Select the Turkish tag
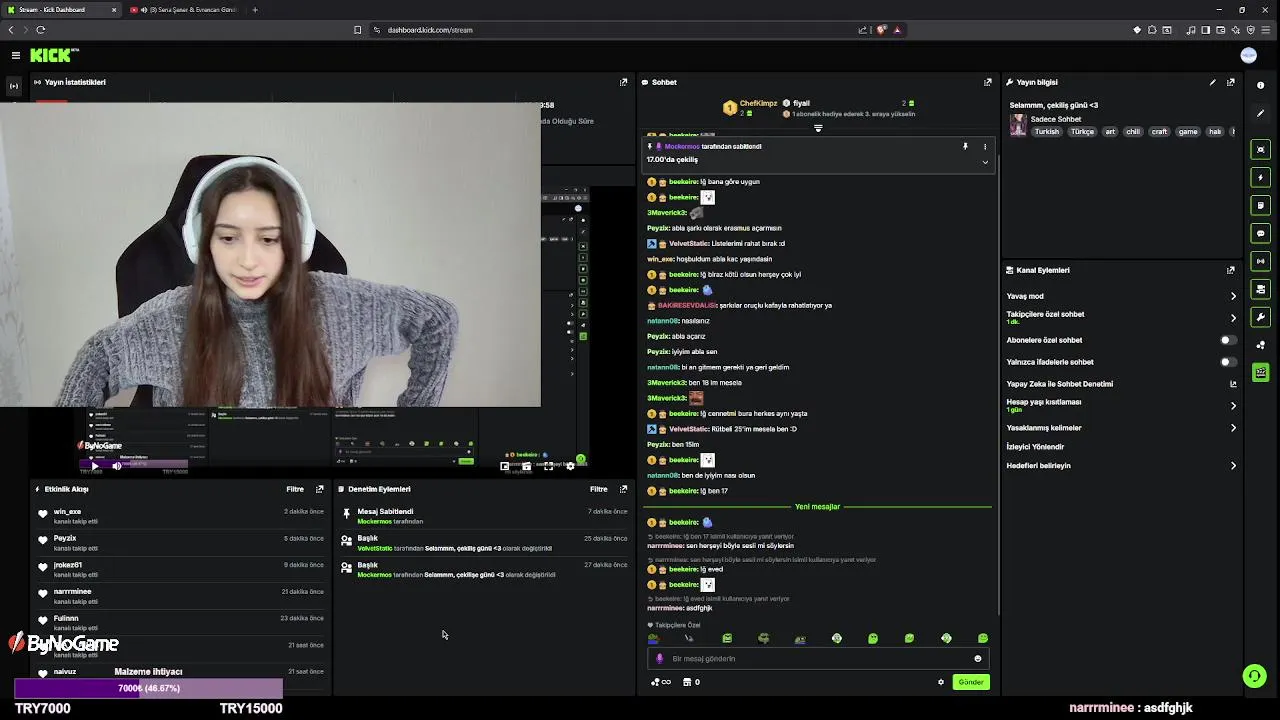Screen dimensions: 1280x720 (x=1046, y=132)
